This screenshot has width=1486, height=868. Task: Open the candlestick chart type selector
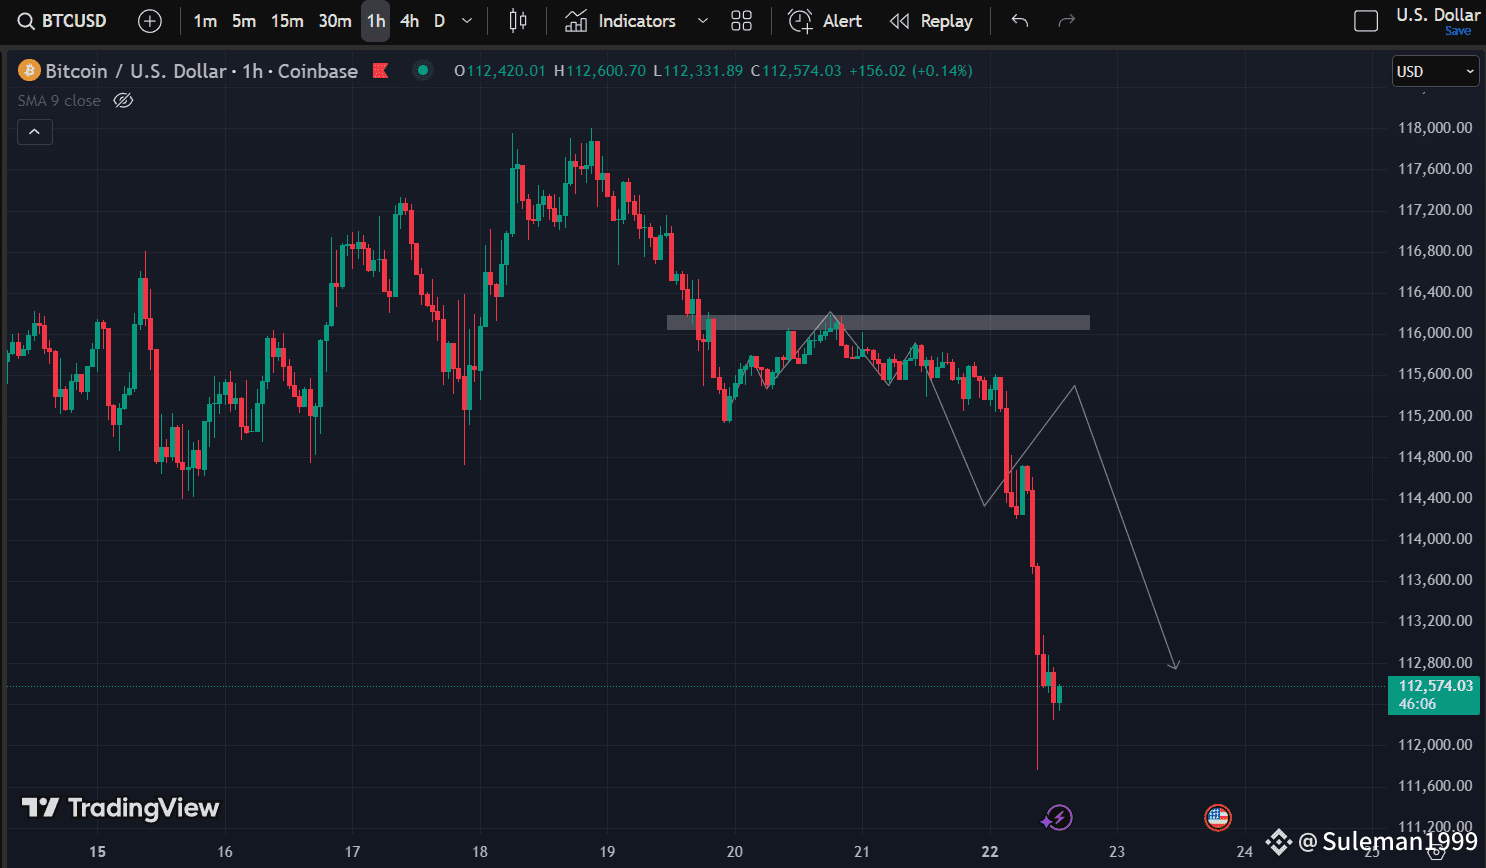[518, 21]
